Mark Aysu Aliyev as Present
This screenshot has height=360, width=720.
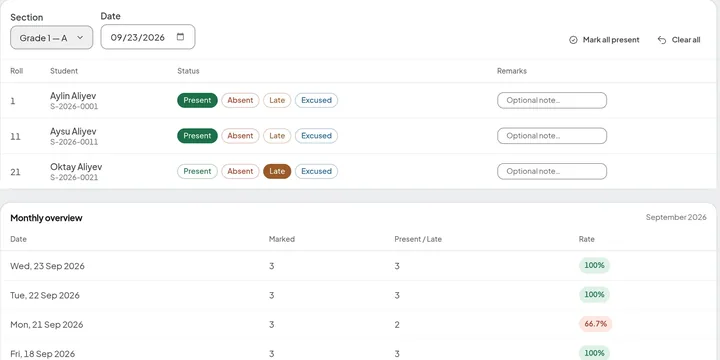click(x=197, y=136)
